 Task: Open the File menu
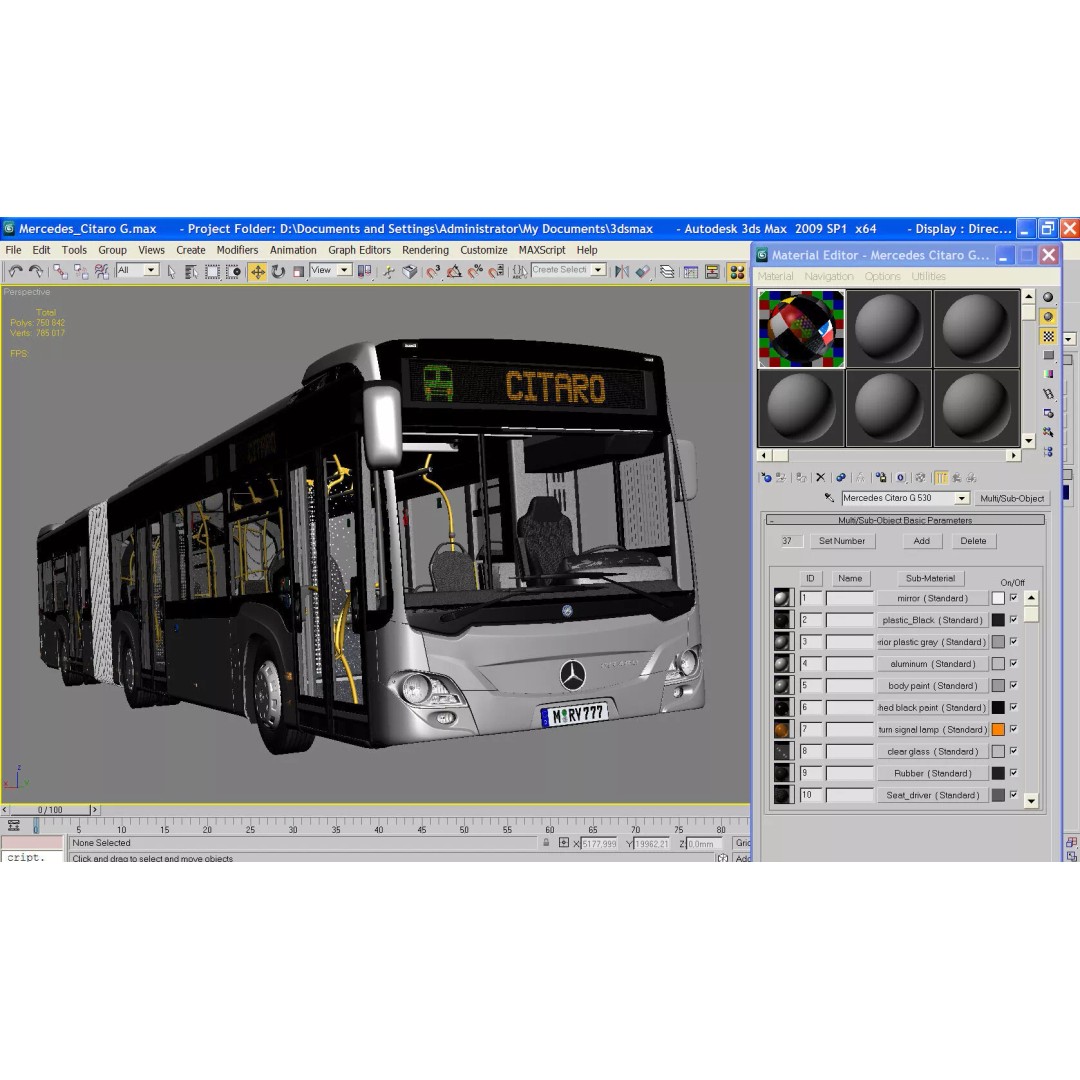[13, 250]
